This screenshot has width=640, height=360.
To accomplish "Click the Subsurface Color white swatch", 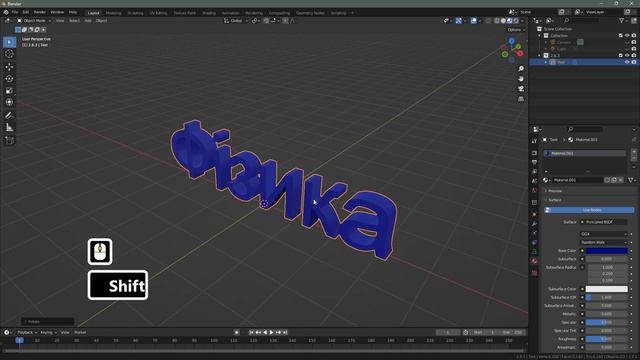I will tap(607, 289).
